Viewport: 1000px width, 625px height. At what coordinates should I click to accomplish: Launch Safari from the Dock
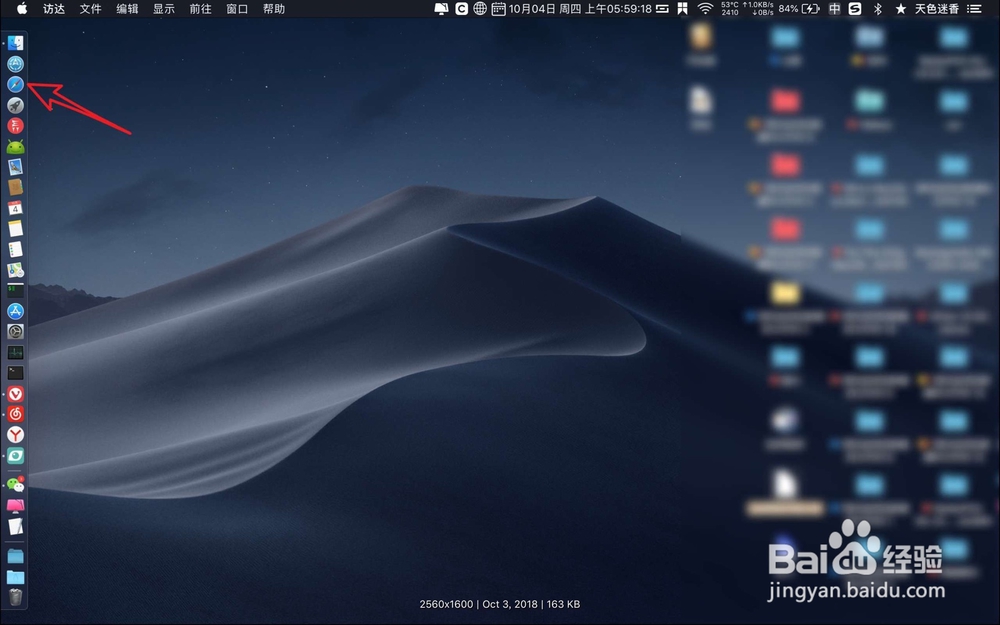point(15,84)
